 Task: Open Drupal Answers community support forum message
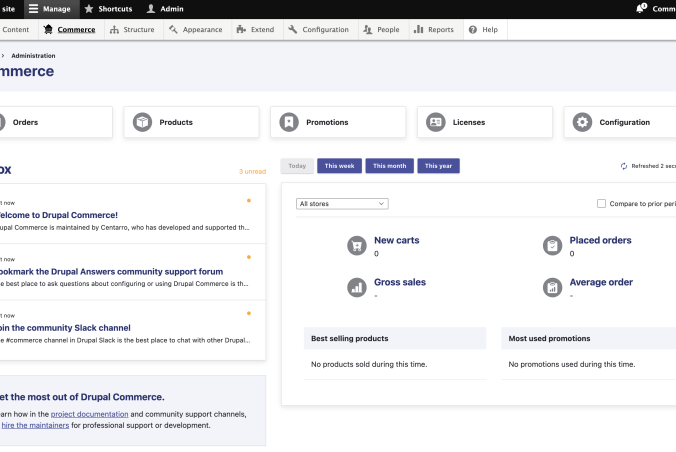(x=111, y=271)
